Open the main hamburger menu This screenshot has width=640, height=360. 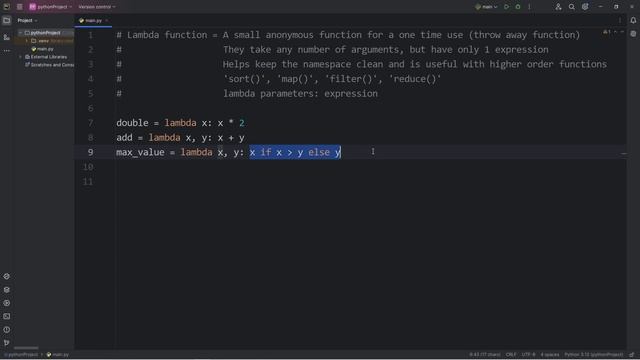[x=19, y=7]
